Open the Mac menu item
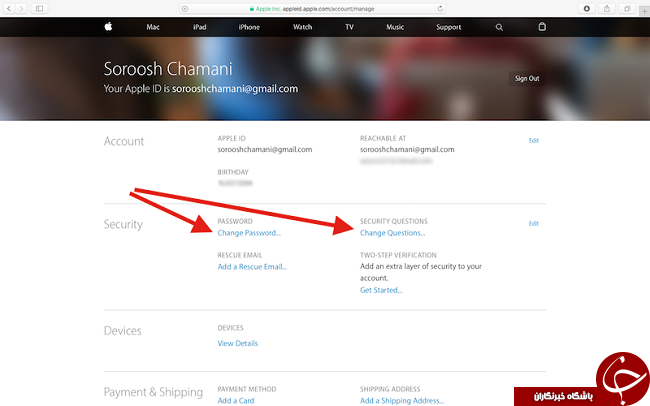This screenshot has width=650, height=406. [x=153, y=27]
